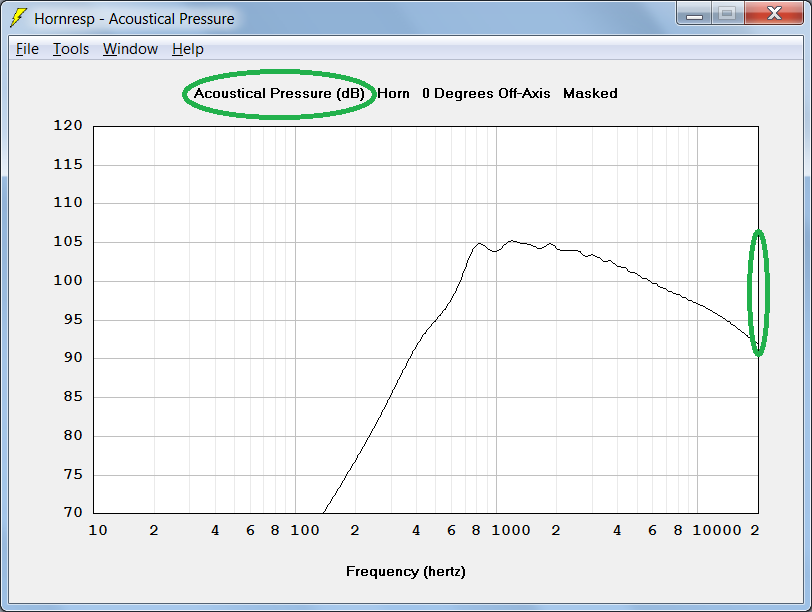Open the Tools menu
Screen dimensions: 812x612
click(71, 49)
